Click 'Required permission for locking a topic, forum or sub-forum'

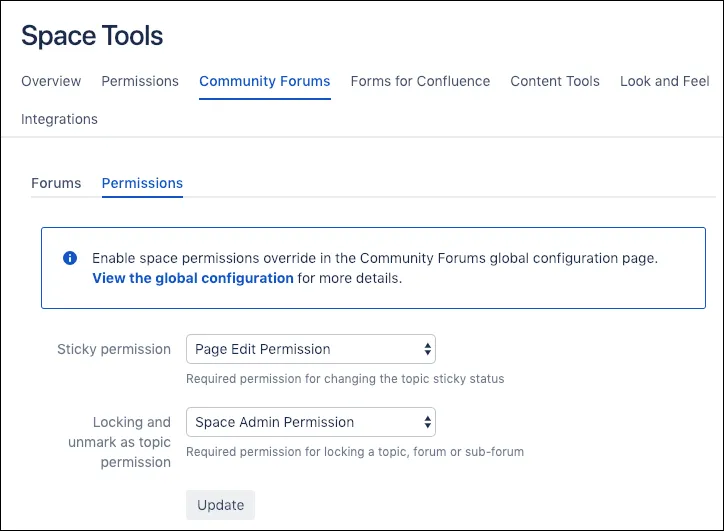355,452
